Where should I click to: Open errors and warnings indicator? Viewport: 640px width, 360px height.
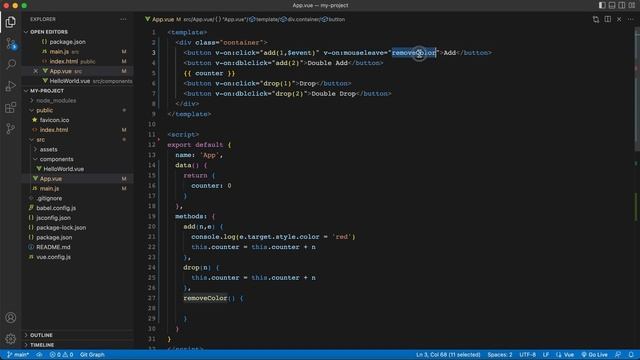click(61, 355)
